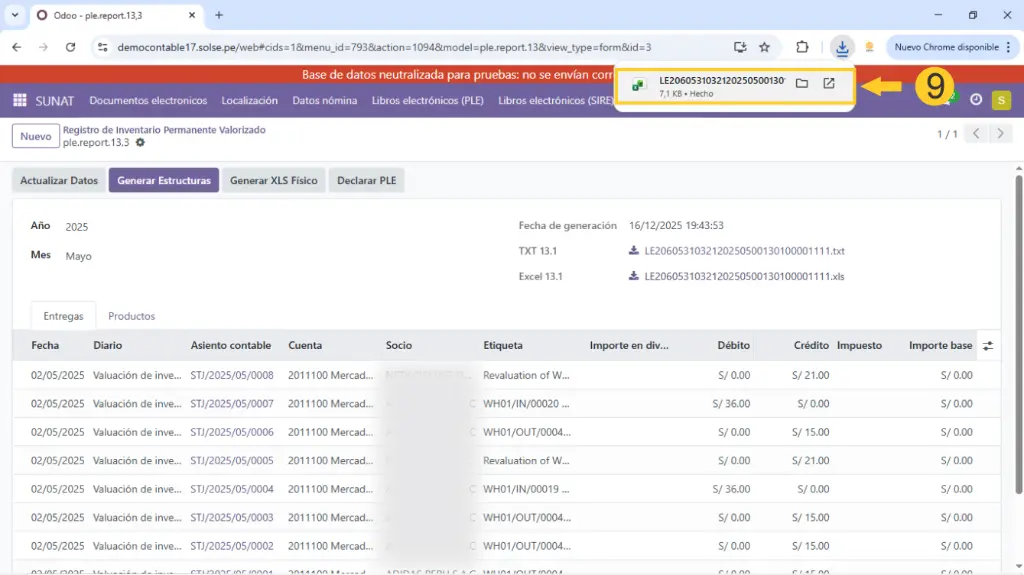Open the activities clock icon

[976, 100]
